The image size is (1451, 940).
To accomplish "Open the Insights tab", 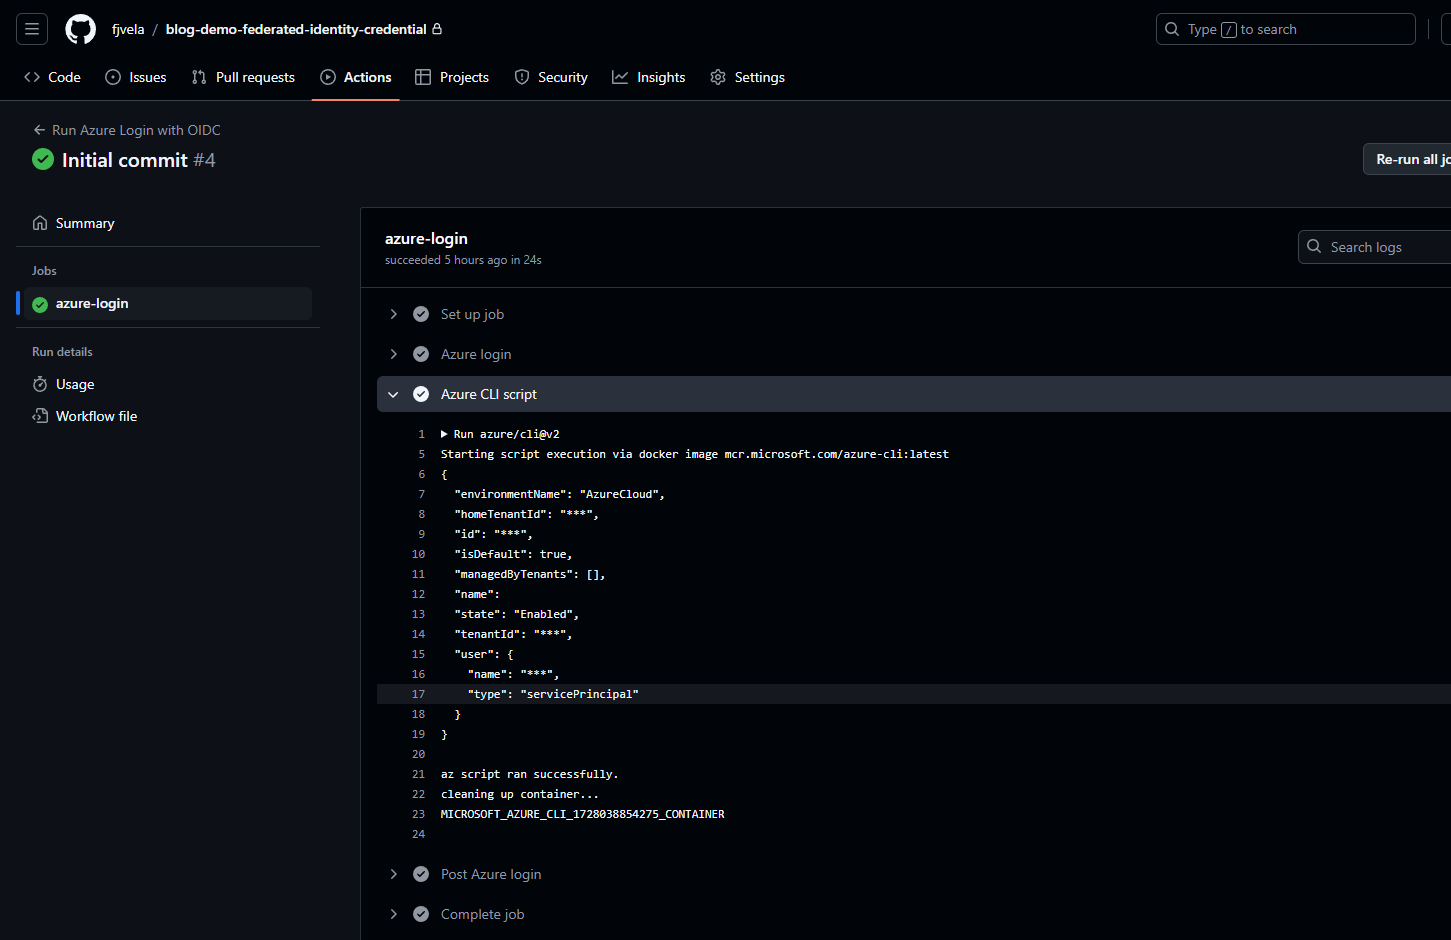I will (x=649, y=77).
